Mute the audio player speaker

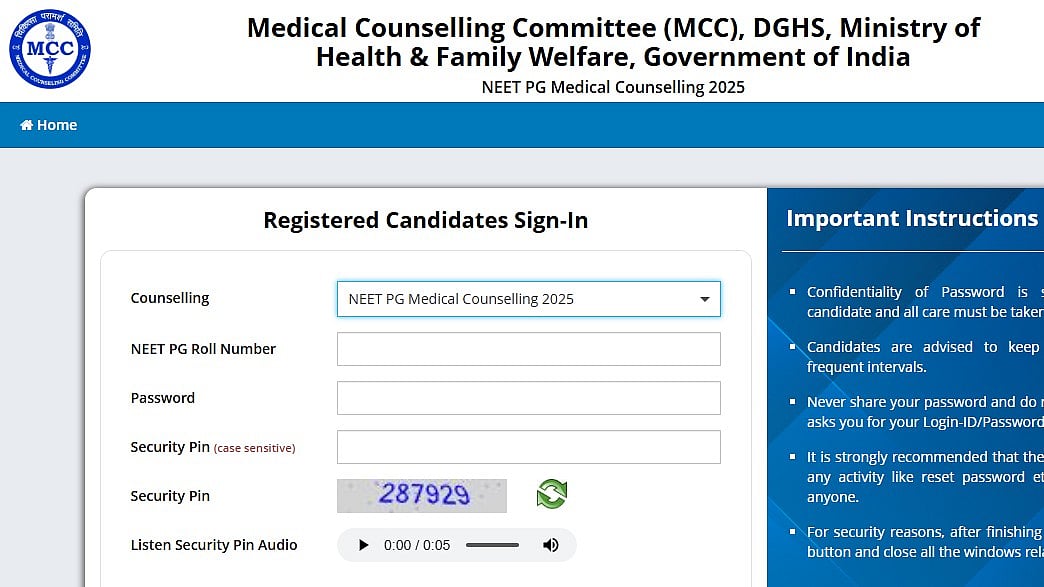(550, 544)
